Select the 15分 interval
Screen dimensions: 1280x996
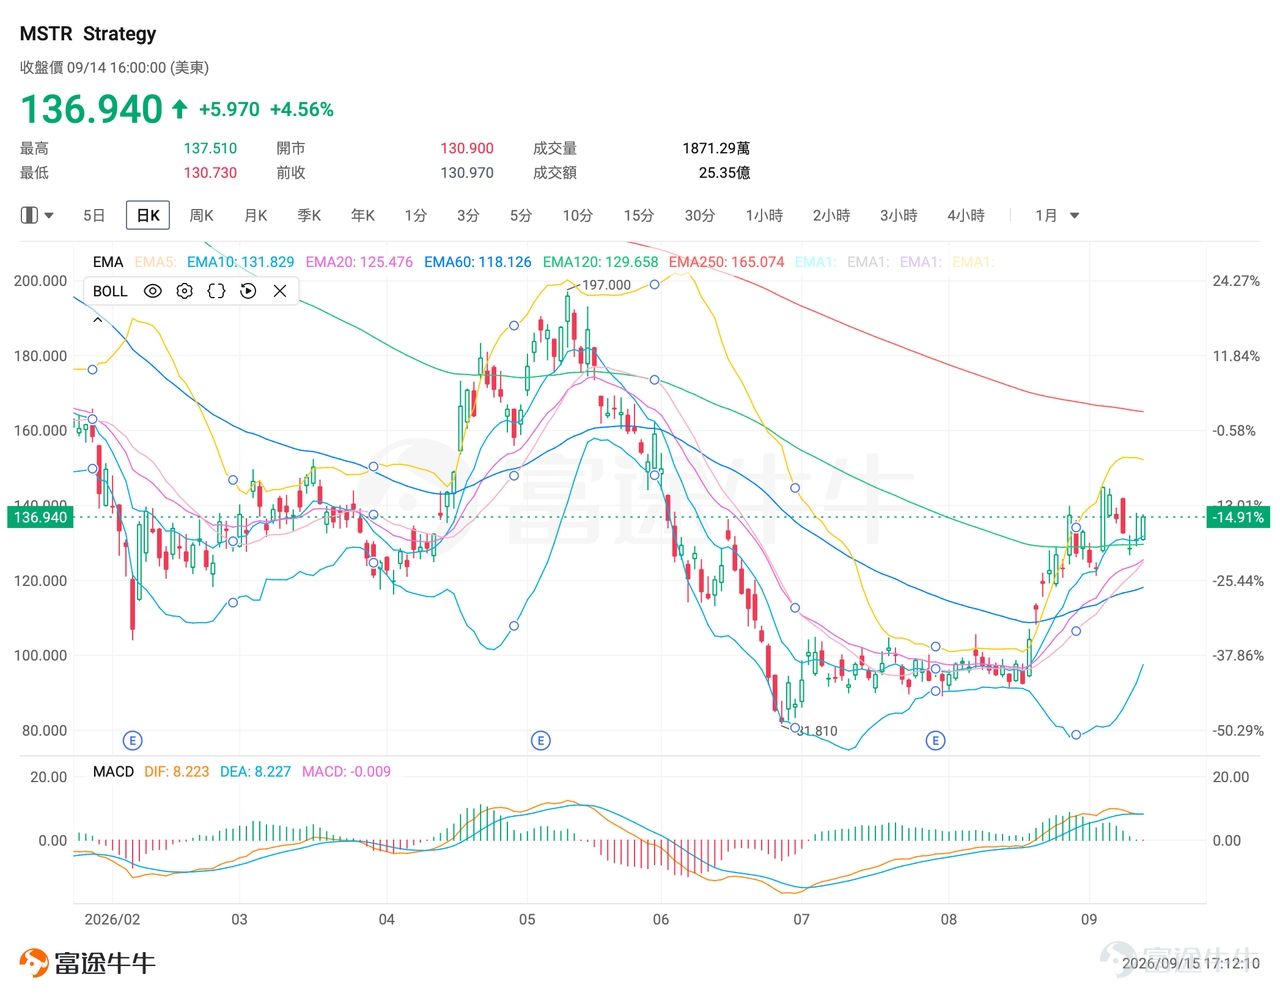pos(639,215)
